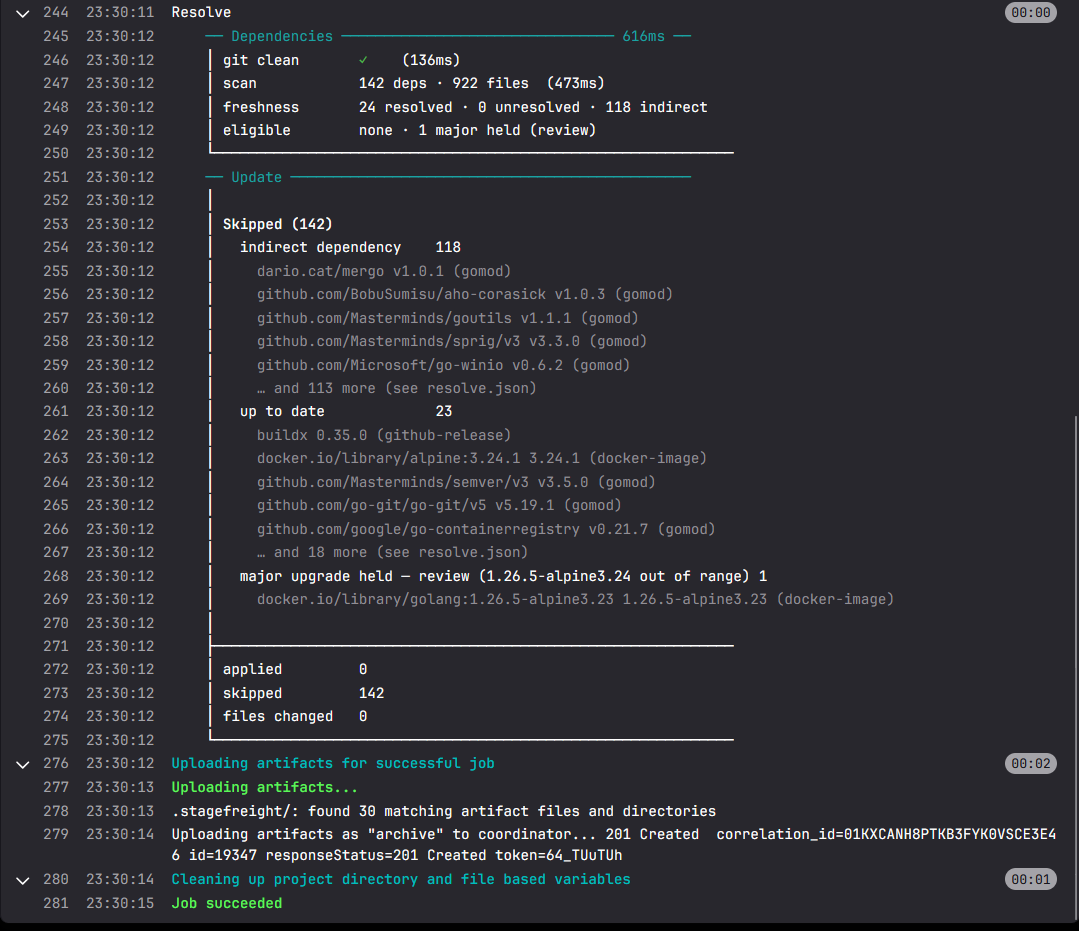Select the buildx 0.35.0 entry
The image size is (1079, 931).
(x=384, y=436)
